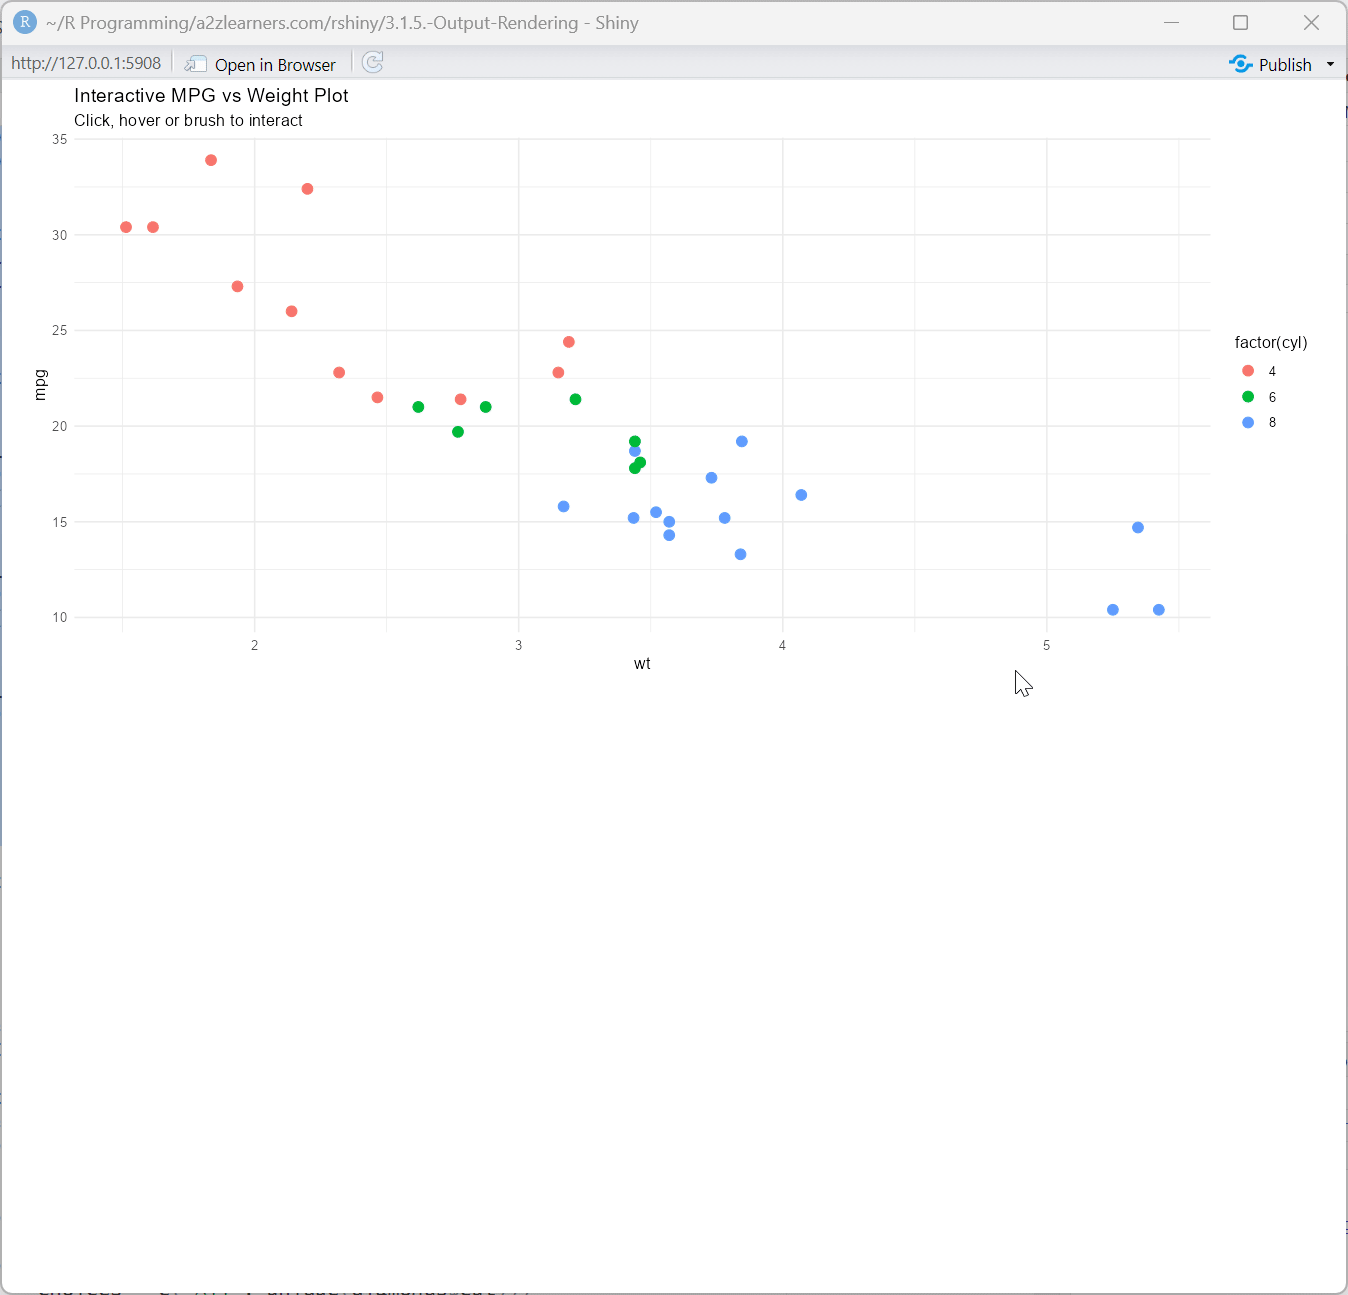
Task: Click the green legend swatch beside 6
Action: (1246, 396)
